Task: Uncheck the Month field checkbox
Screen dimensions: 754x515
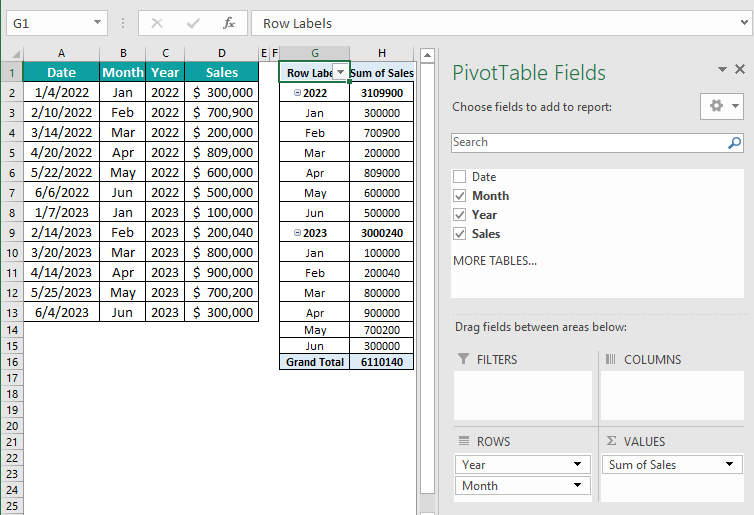Action: coord(460,196)
